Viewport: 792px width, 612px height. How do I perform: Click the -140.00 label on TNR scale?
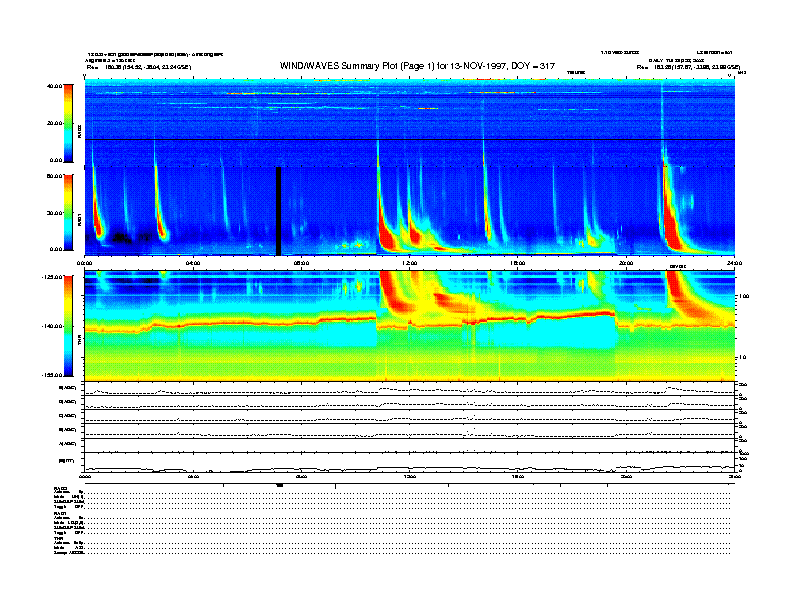point(52,326)
